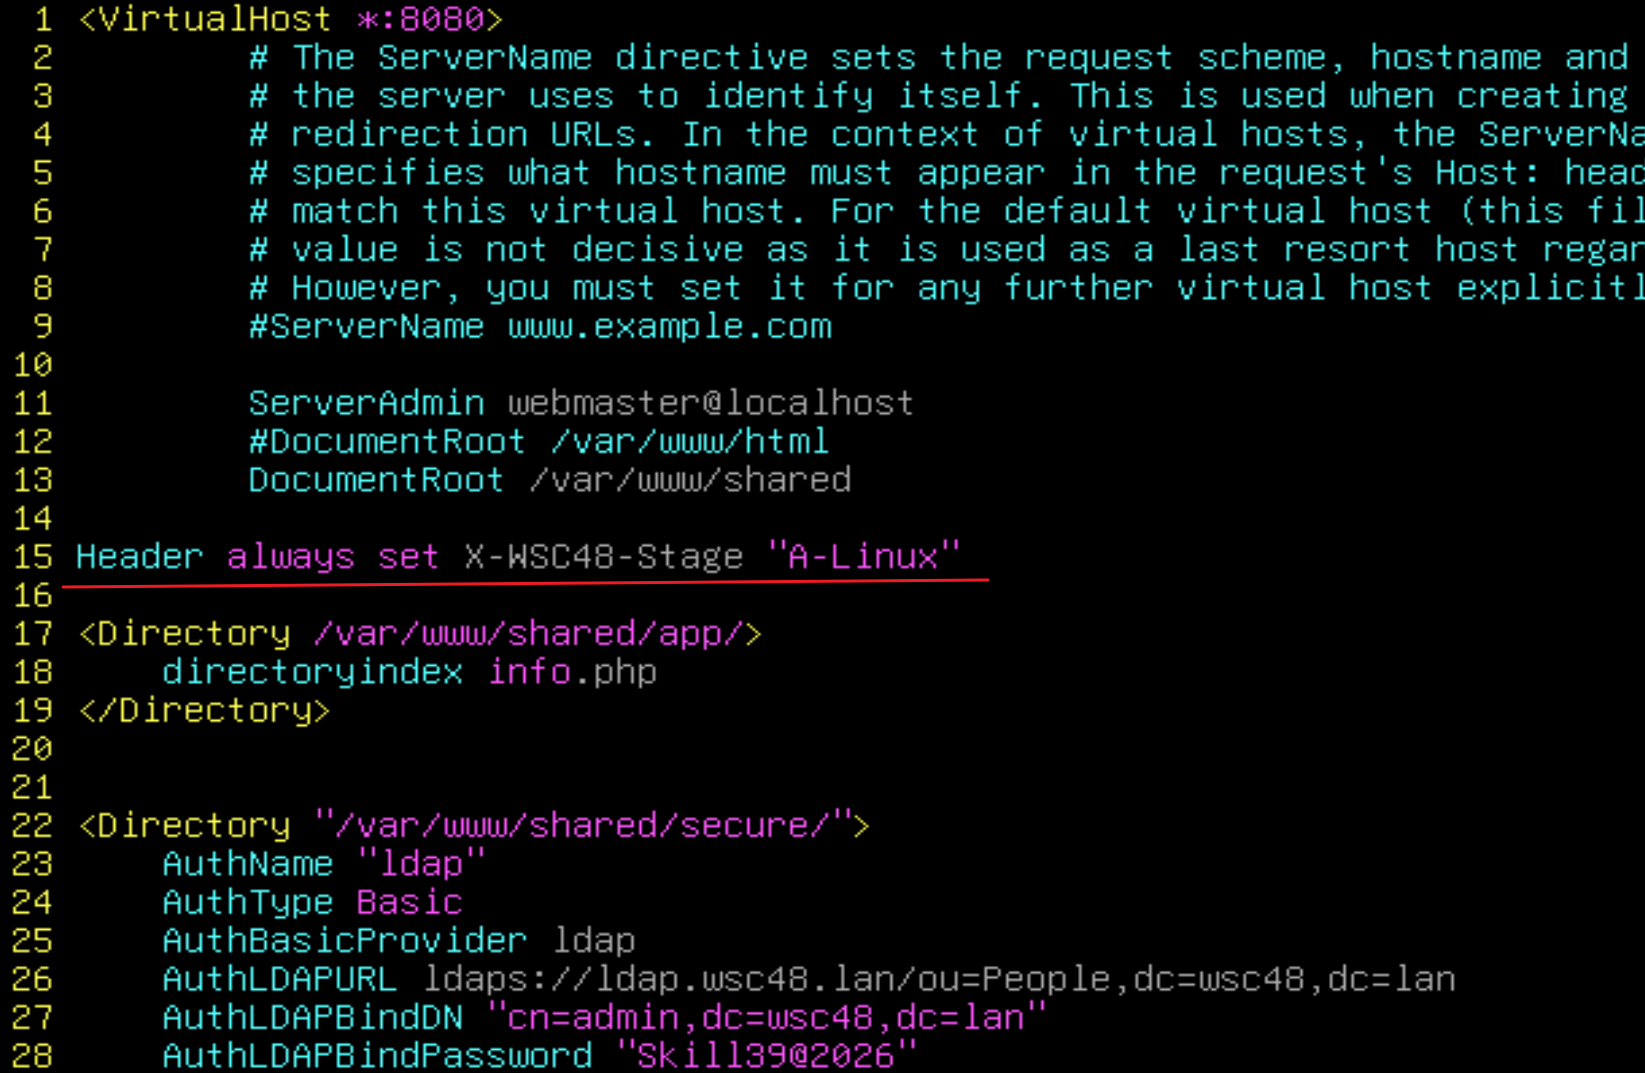Click the AuthBasicProvider directive
The width and height of the screenshot is (1645, 1073).
[x=344, y=941]
